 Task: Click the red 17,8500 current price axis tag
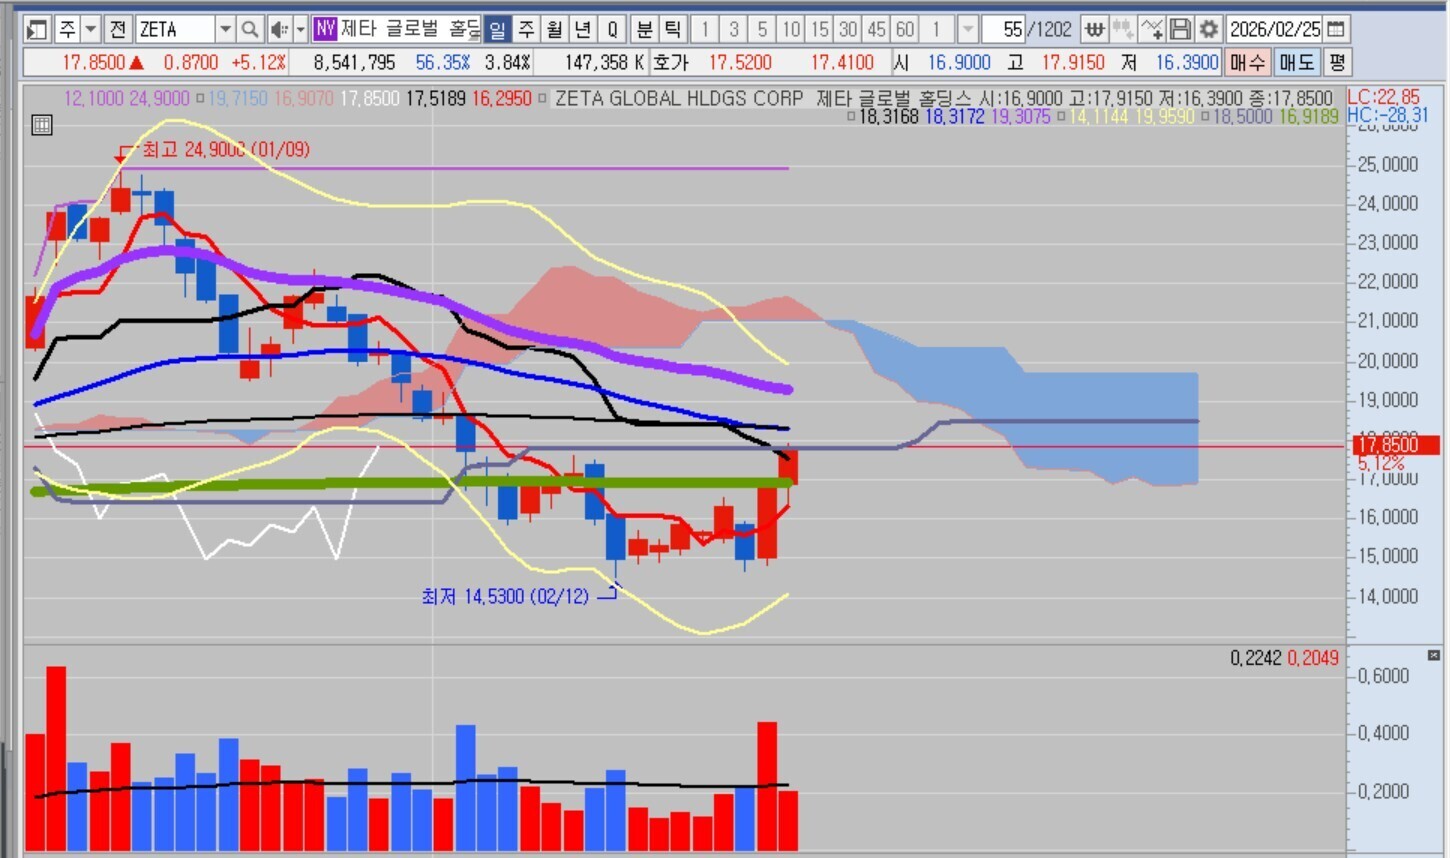click(1396, 445)
